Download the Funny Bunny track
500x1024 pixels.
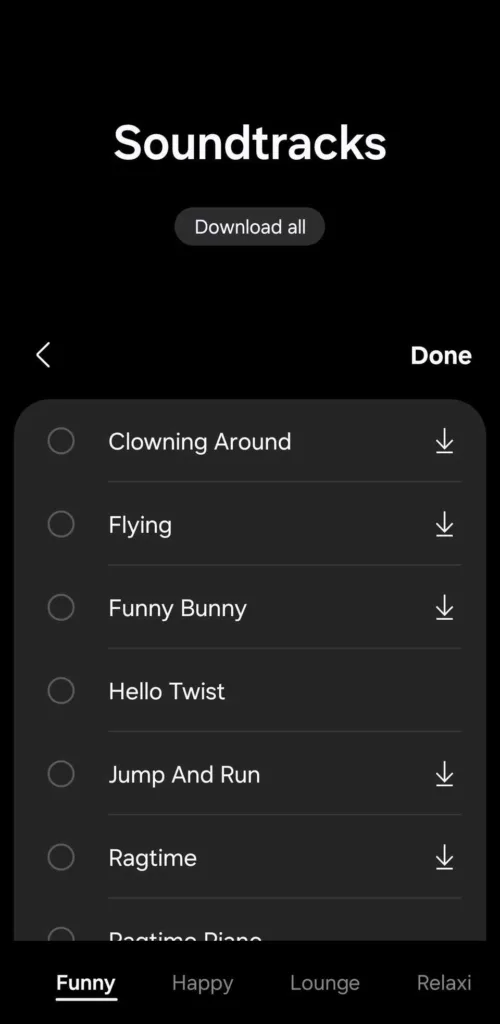[x=444, y=607]
